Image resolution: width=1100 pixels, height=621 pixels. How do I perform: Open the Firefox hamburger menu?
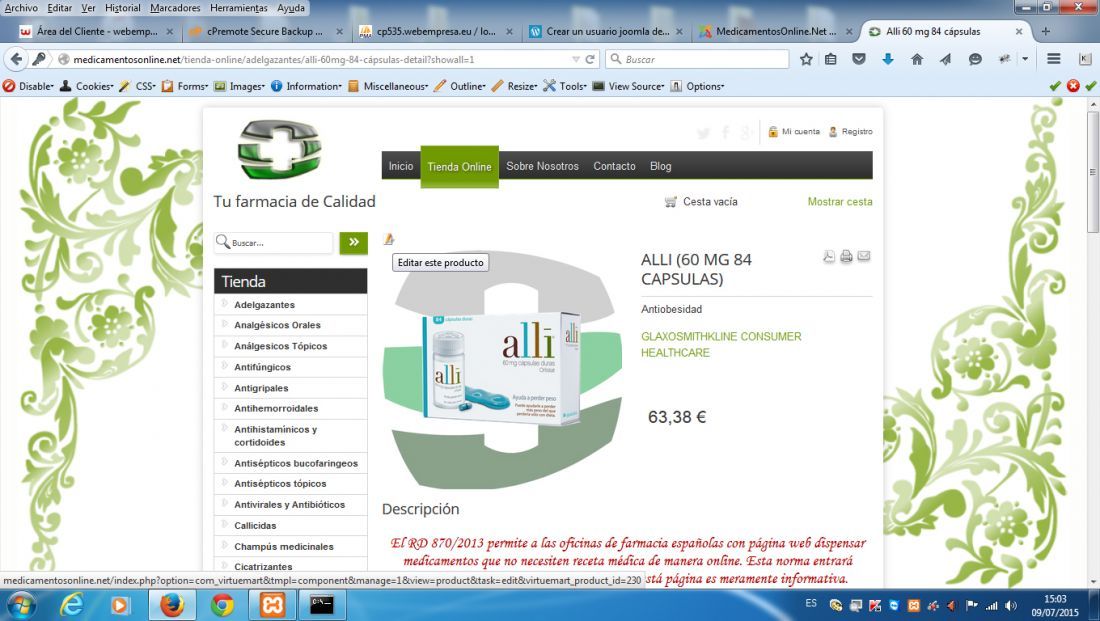coord(1054,60)
